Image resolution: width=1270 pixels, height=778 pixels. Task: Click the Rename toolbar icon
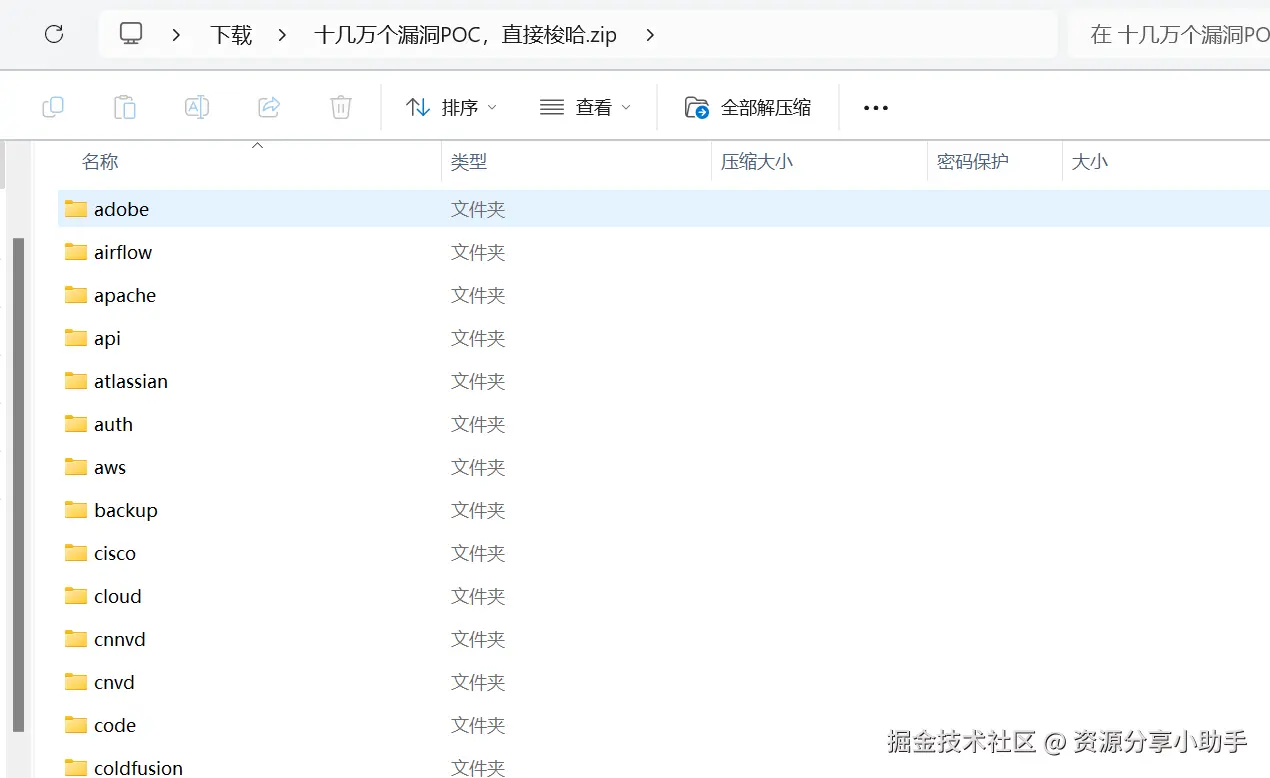click(197, 107)
